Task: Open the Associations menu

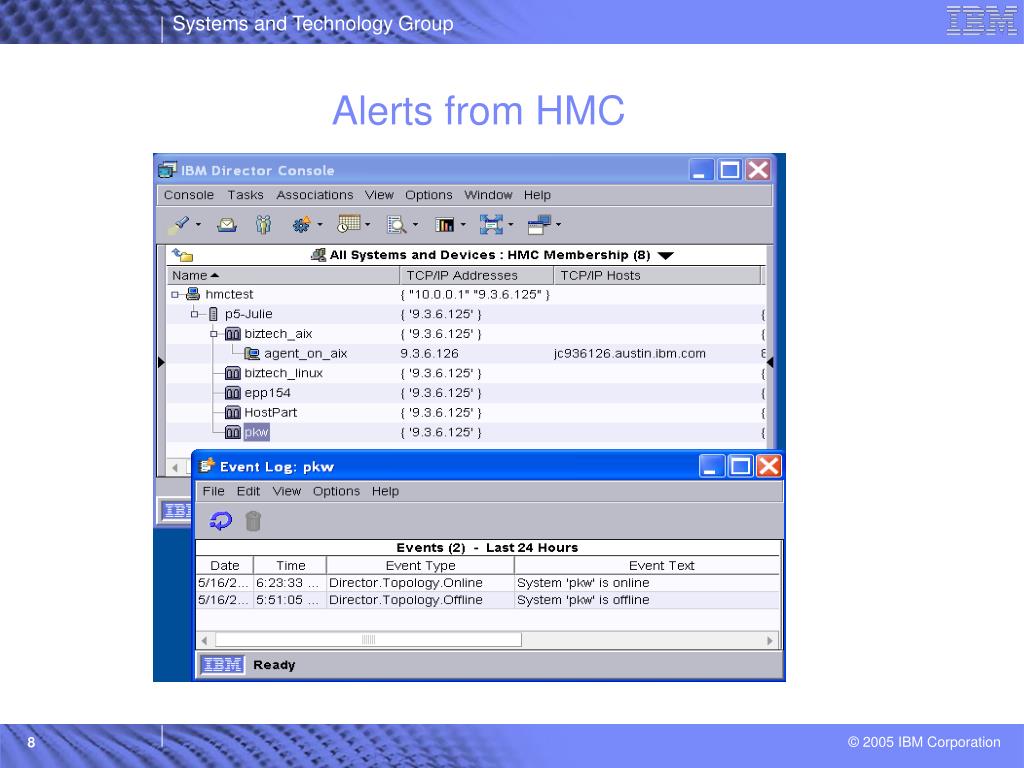Action: point(315,195)
